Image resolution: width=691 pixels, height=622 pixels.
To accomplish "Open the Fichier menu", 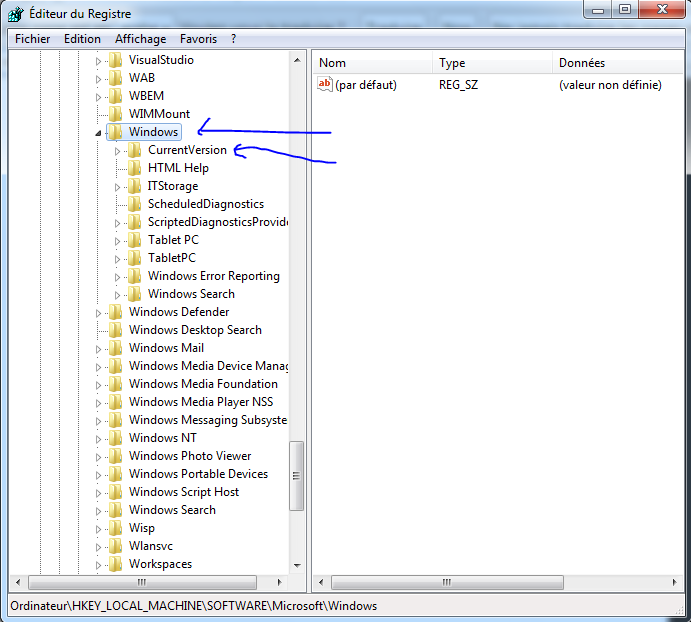I will point(33,39).
